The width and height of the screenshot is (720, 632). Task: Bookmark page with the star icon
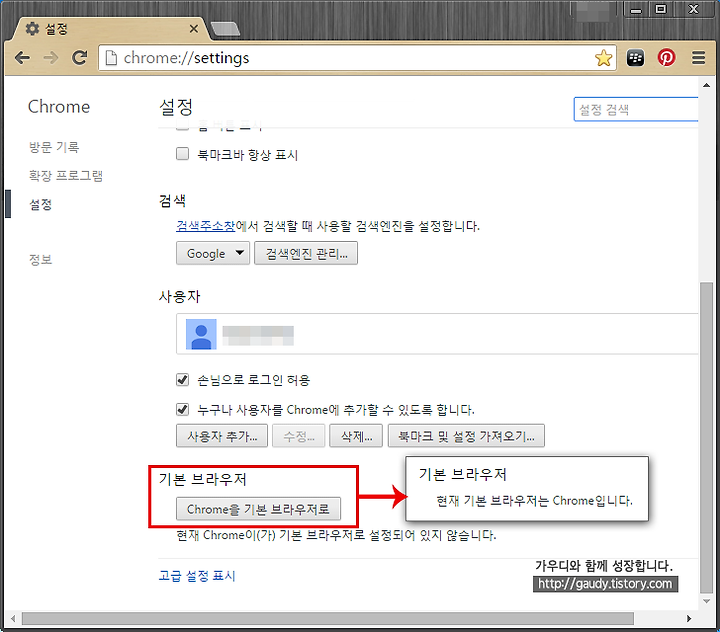603,58
